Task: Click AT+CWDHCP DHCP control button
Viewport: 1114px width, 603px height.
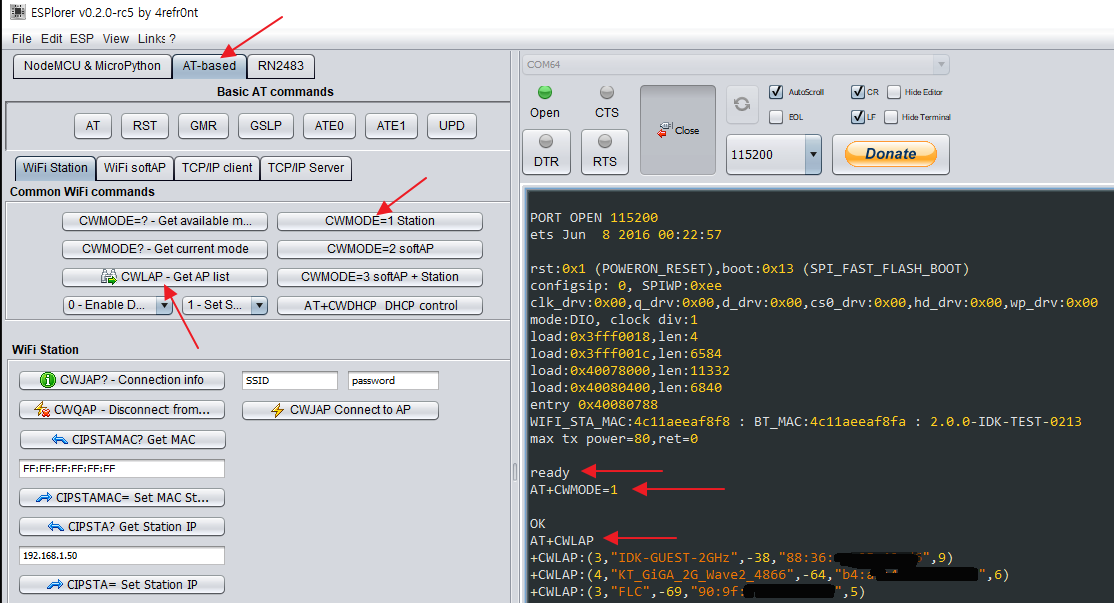Action: tap(380, 306)
